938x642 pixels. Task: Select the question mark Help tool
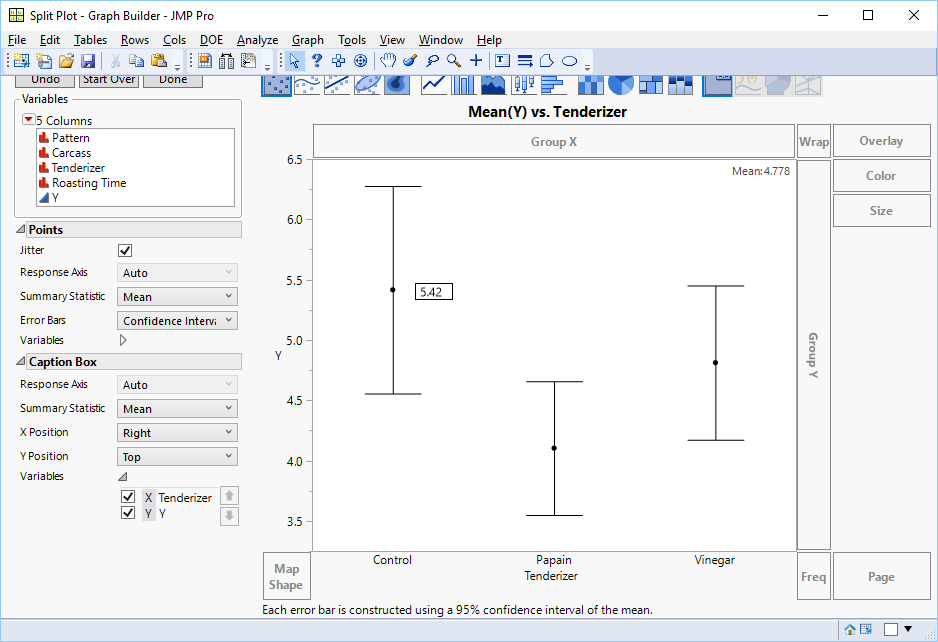point(316,60)
